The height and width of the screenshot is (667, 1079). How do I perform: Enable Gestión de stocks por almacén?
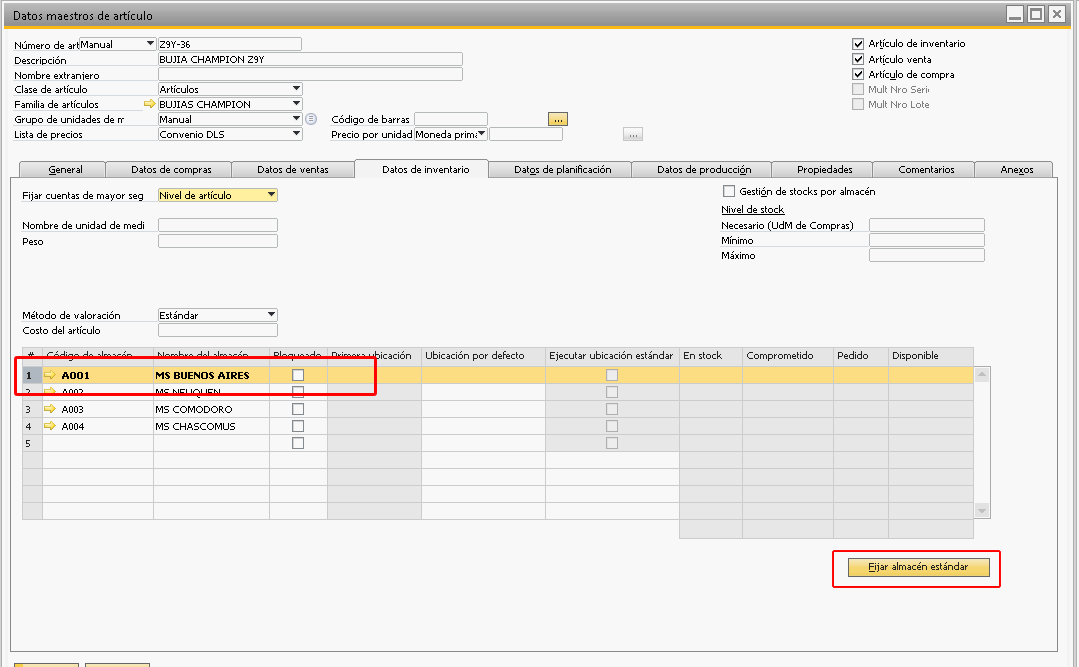coord(729,191)
